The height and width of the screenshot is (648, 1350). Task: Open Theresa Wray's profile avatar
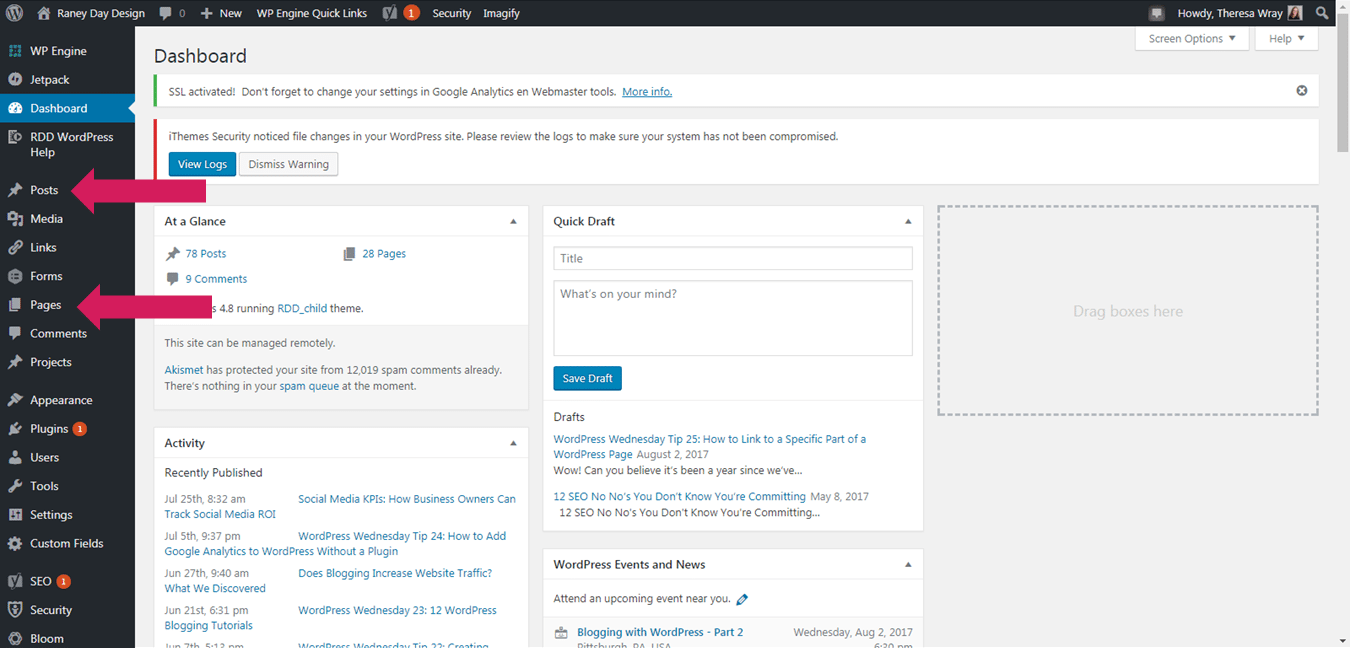tap(1295, 13)
